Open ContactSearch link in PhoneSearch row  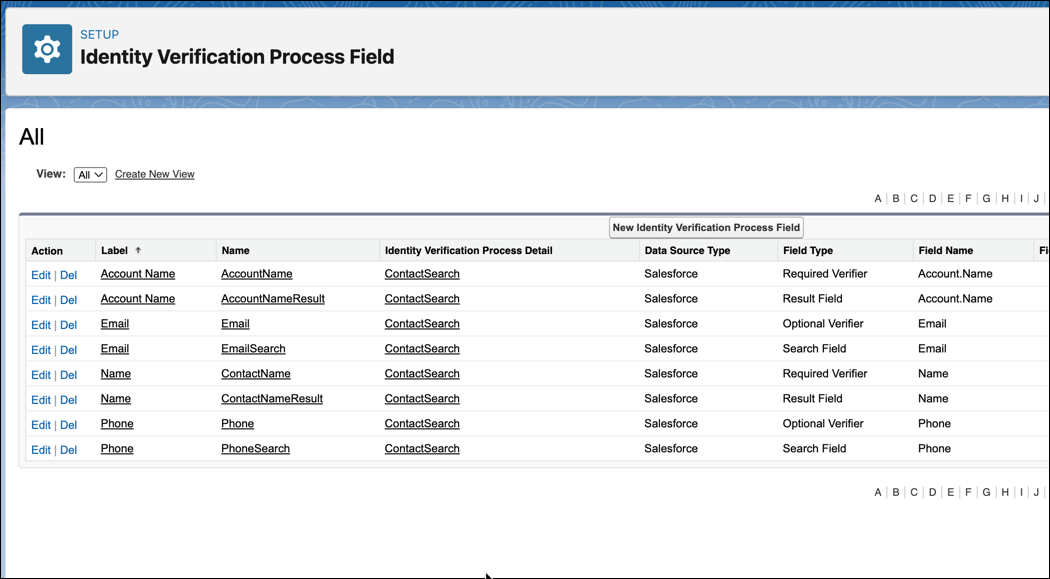422,448
